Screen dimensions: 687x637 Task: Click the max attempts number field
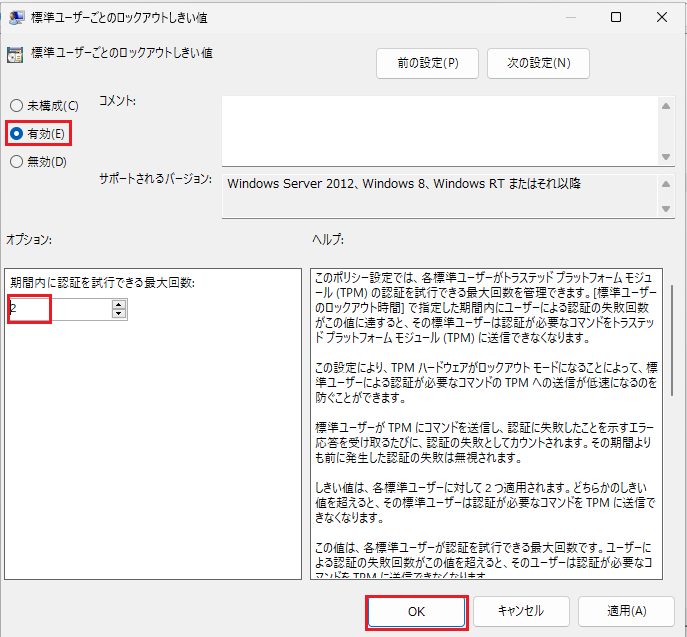(x=60, y=309)
